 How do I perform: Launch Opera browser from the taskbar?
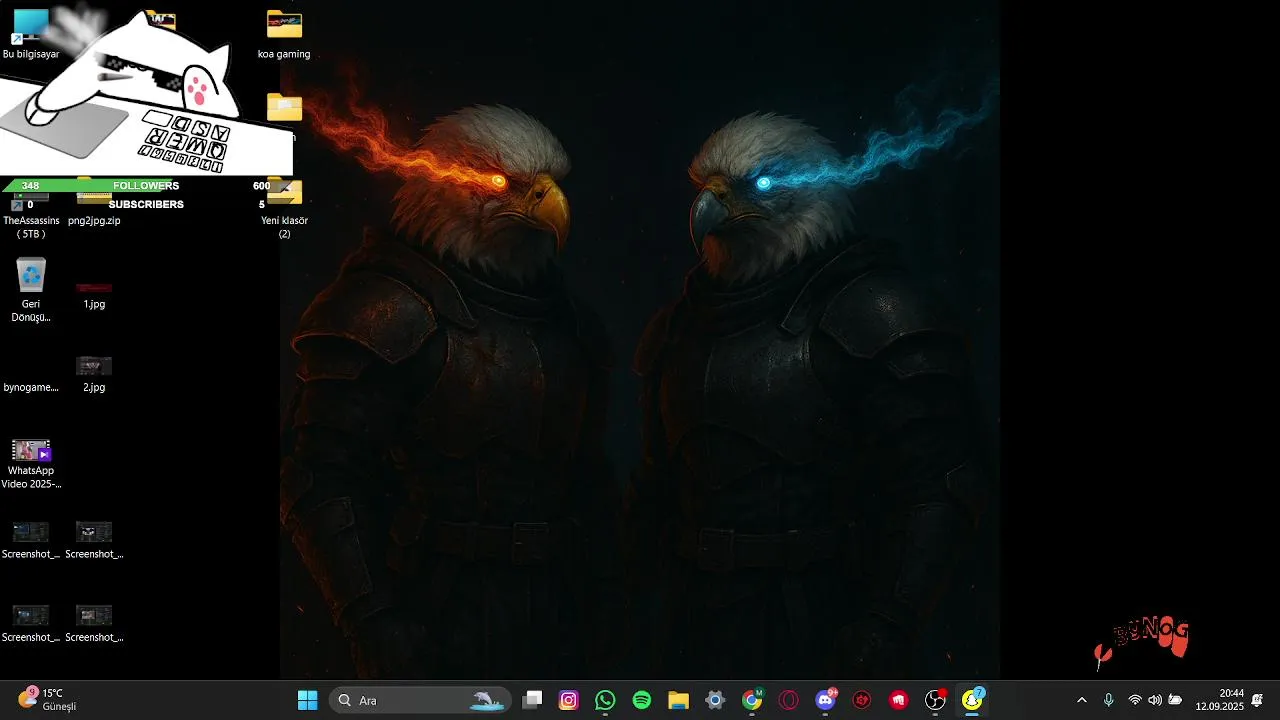pyautogui.click(x=789, y=700)
